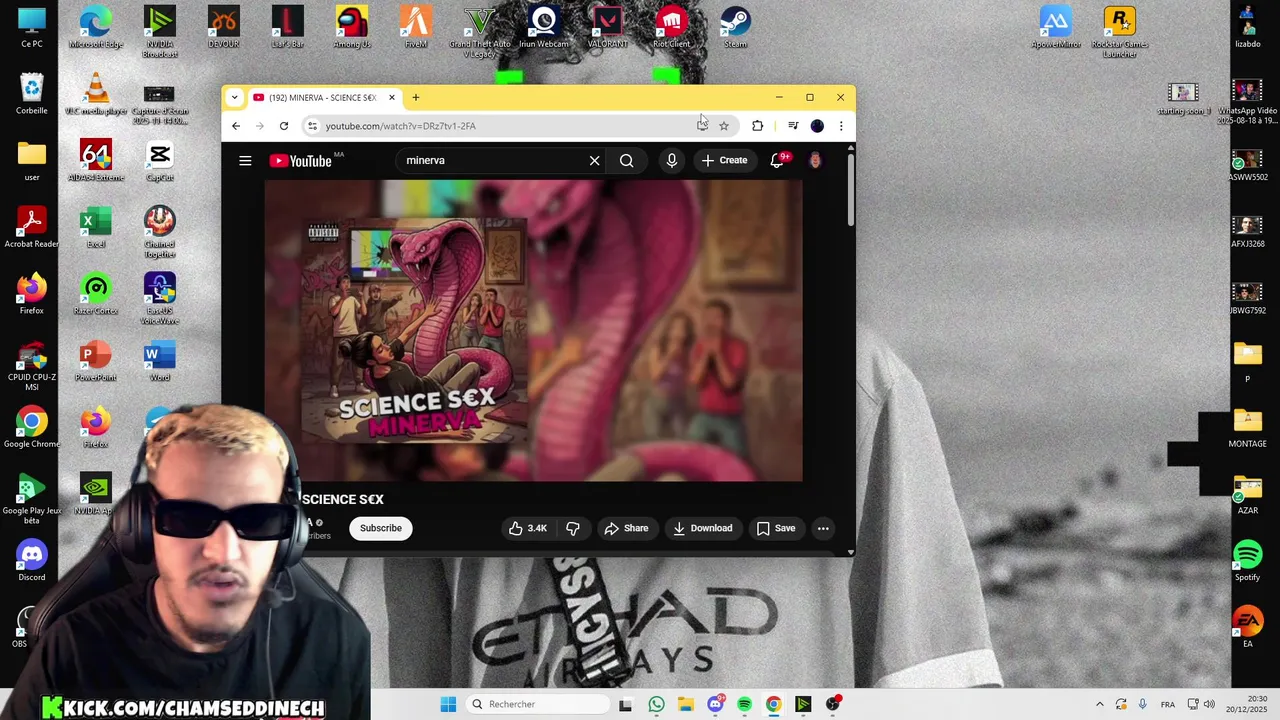This screenshot has height=720, width=1280.
Task: Clear the 'minerva' search text with X
Action: (x=594, y=160)
